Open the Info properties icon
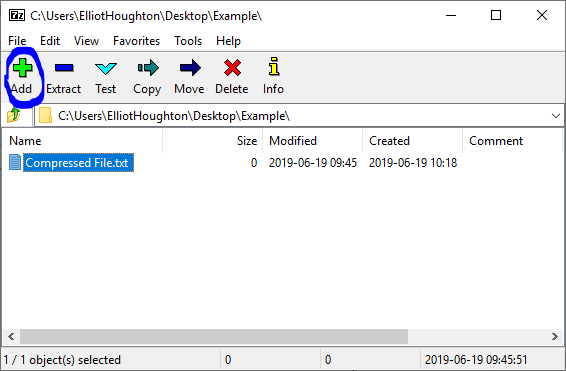The image size is (566, 371). pos(274,66)
